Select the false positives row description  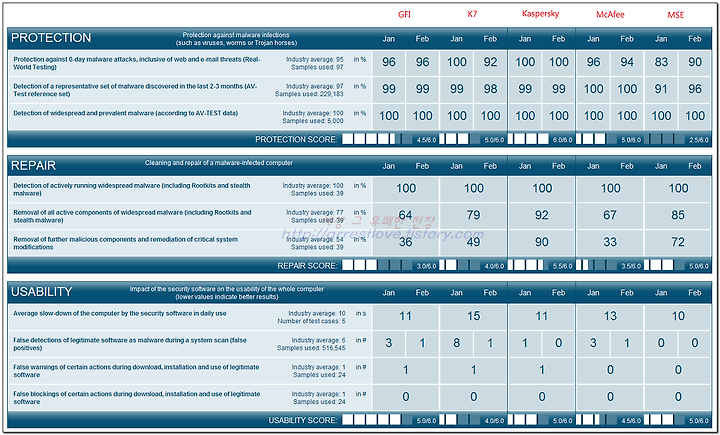130,344
